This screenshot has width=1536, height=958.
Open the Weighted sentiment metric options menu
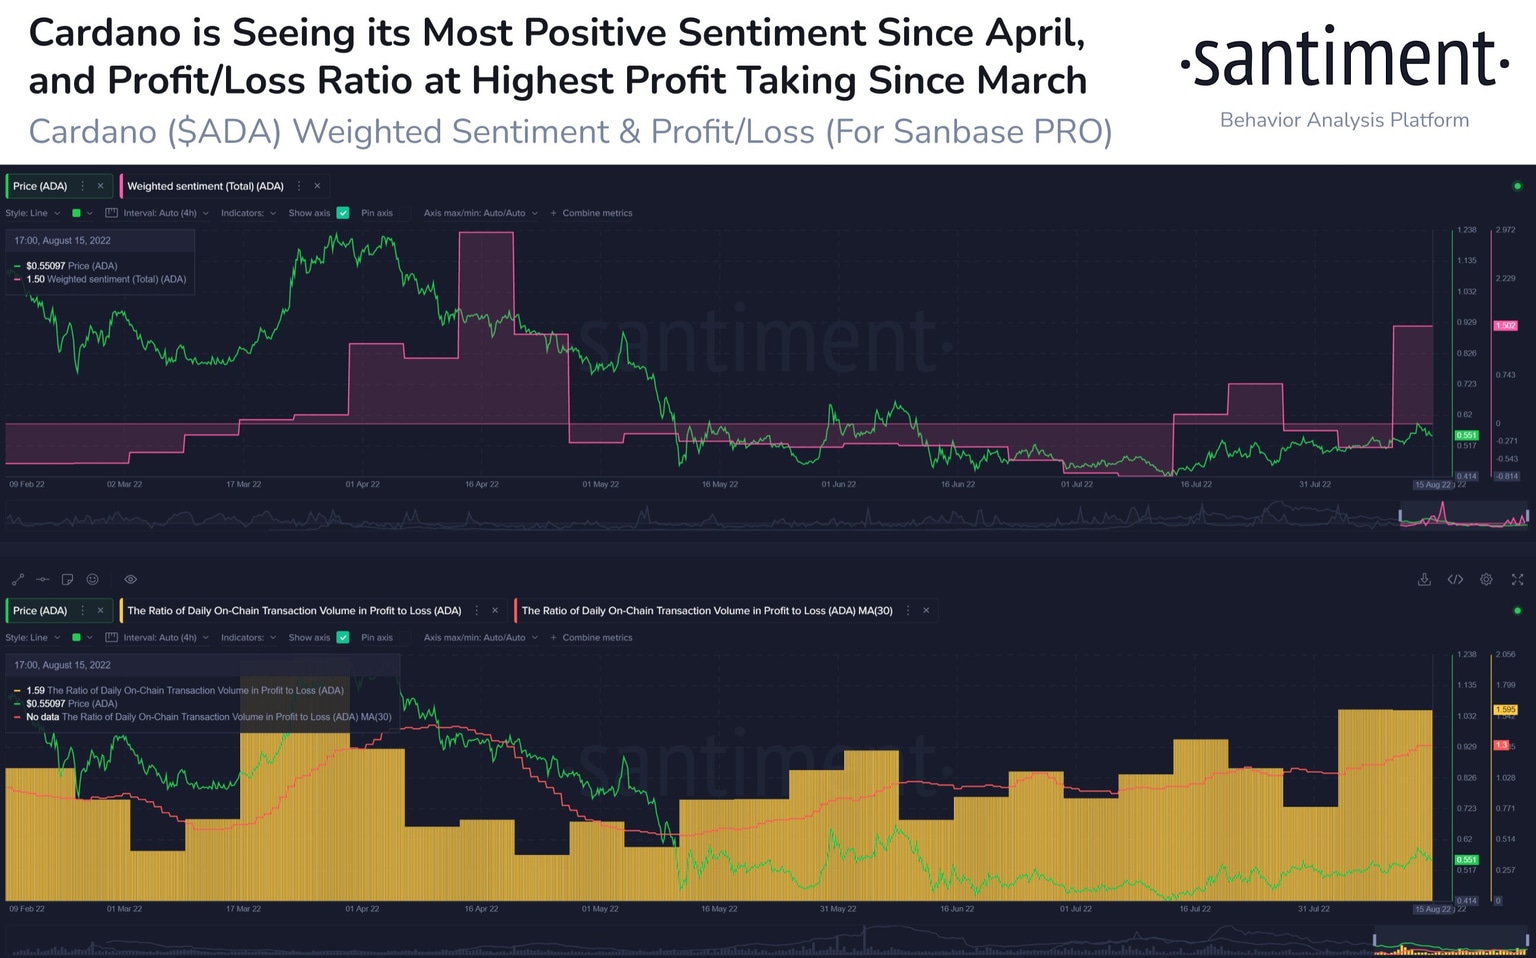pyautogui.click(x=301, y=186)
